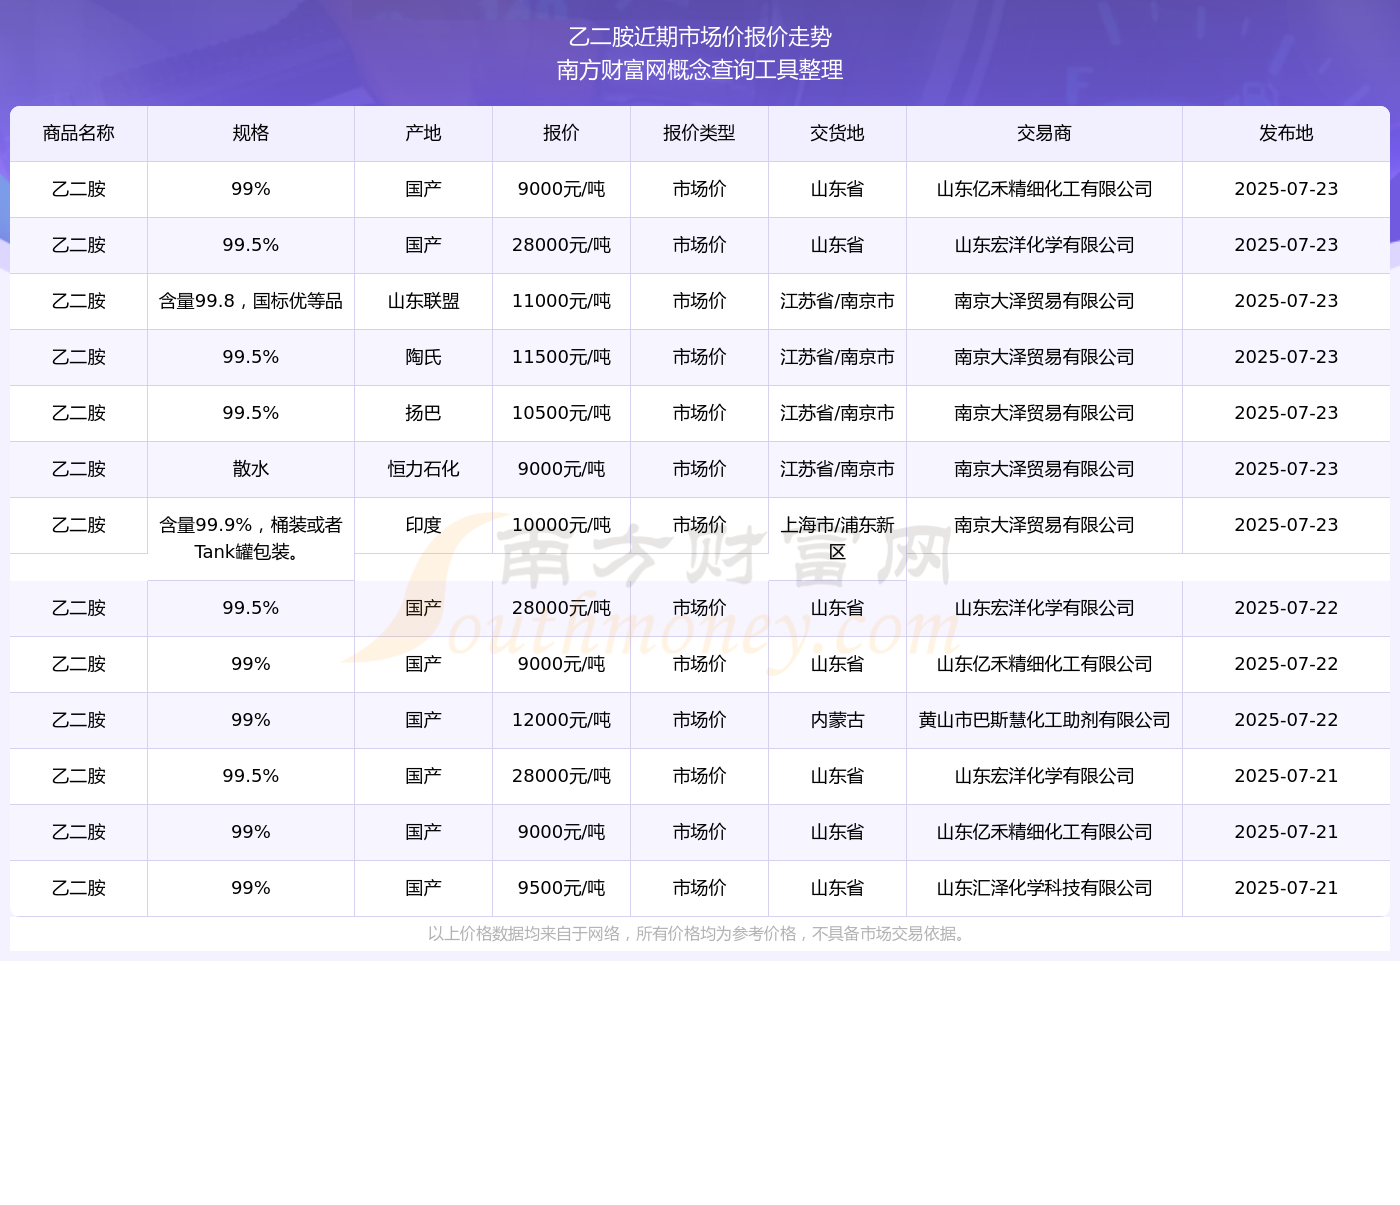This screenshot has height=1205, width=1400.
Task: Click the origin cell 陶氏
Action: (x=423, y=357)
